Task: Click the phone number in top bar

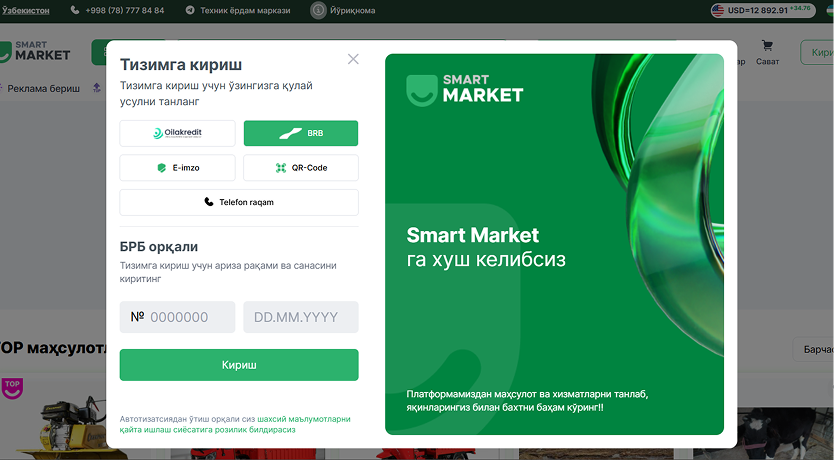Action: pos(124,10)
